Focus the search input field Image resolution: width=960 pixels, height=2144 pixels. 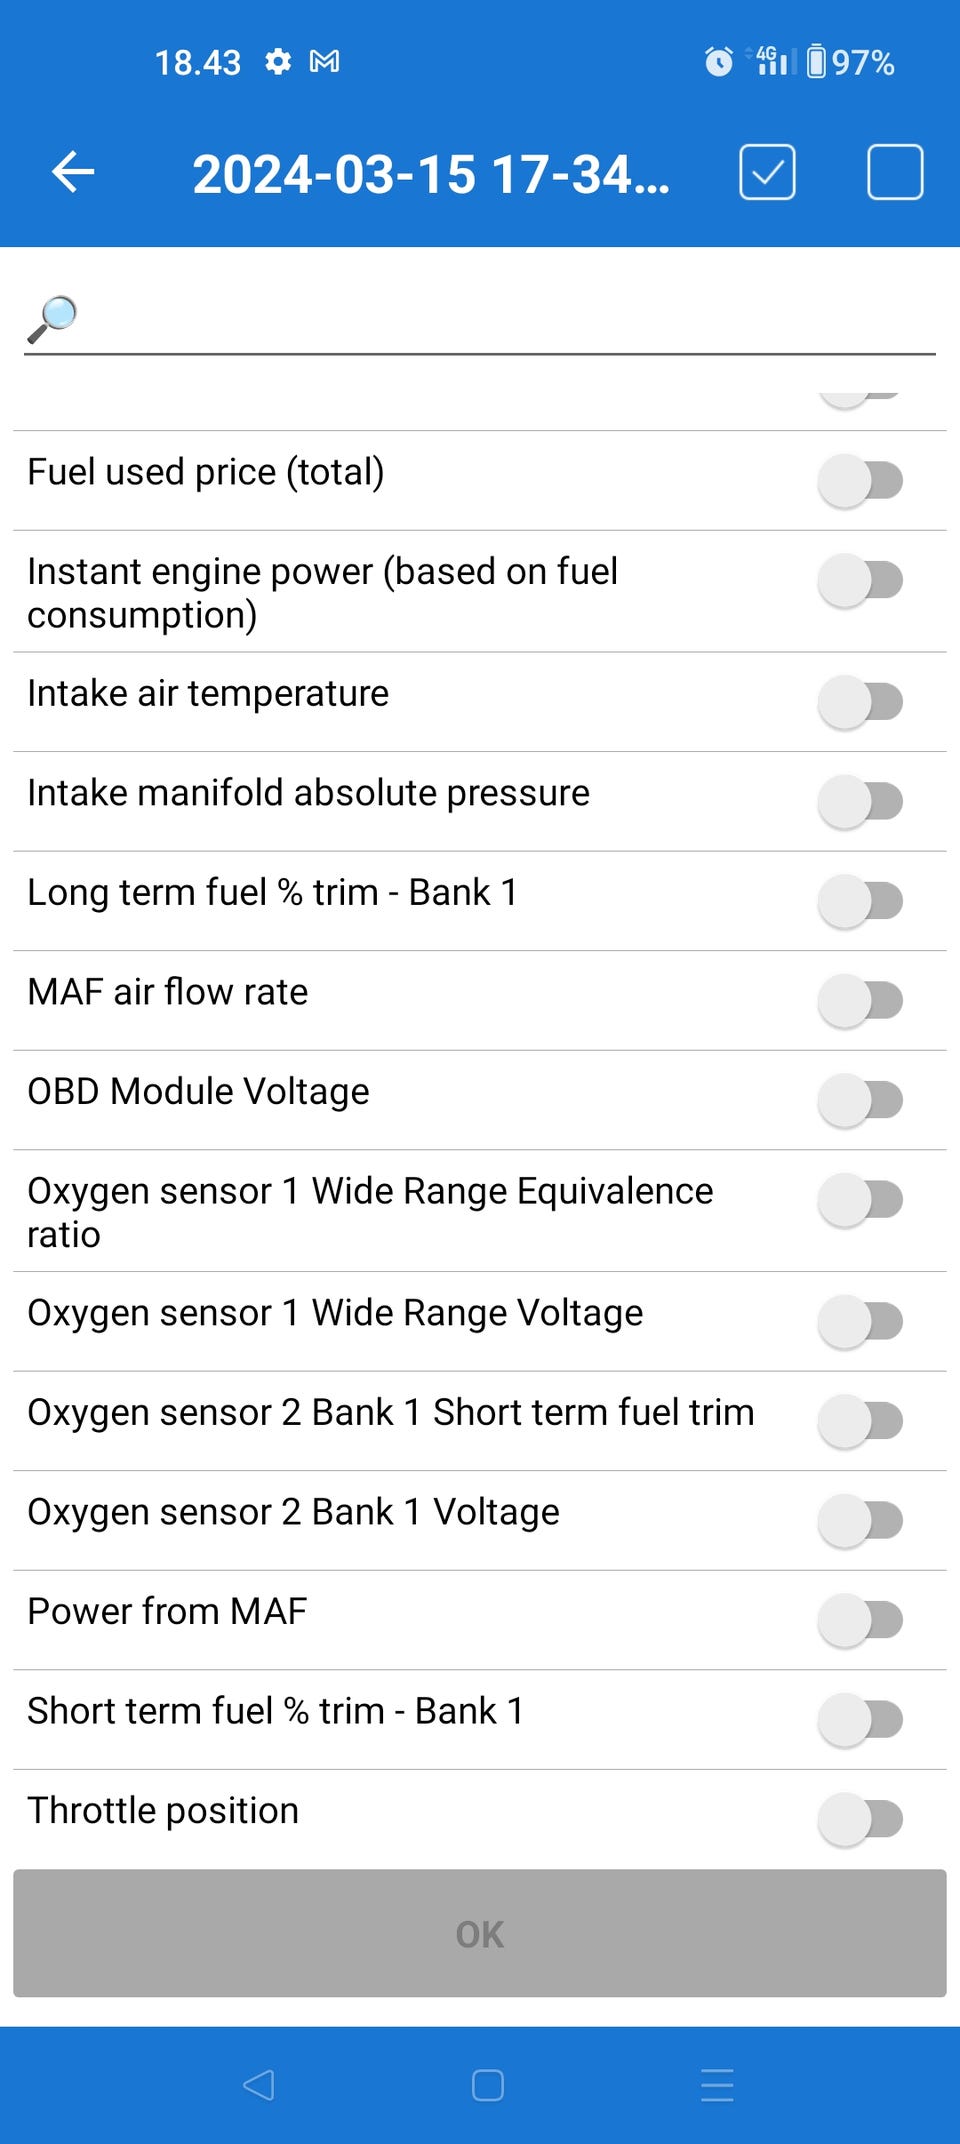[500, 319]
